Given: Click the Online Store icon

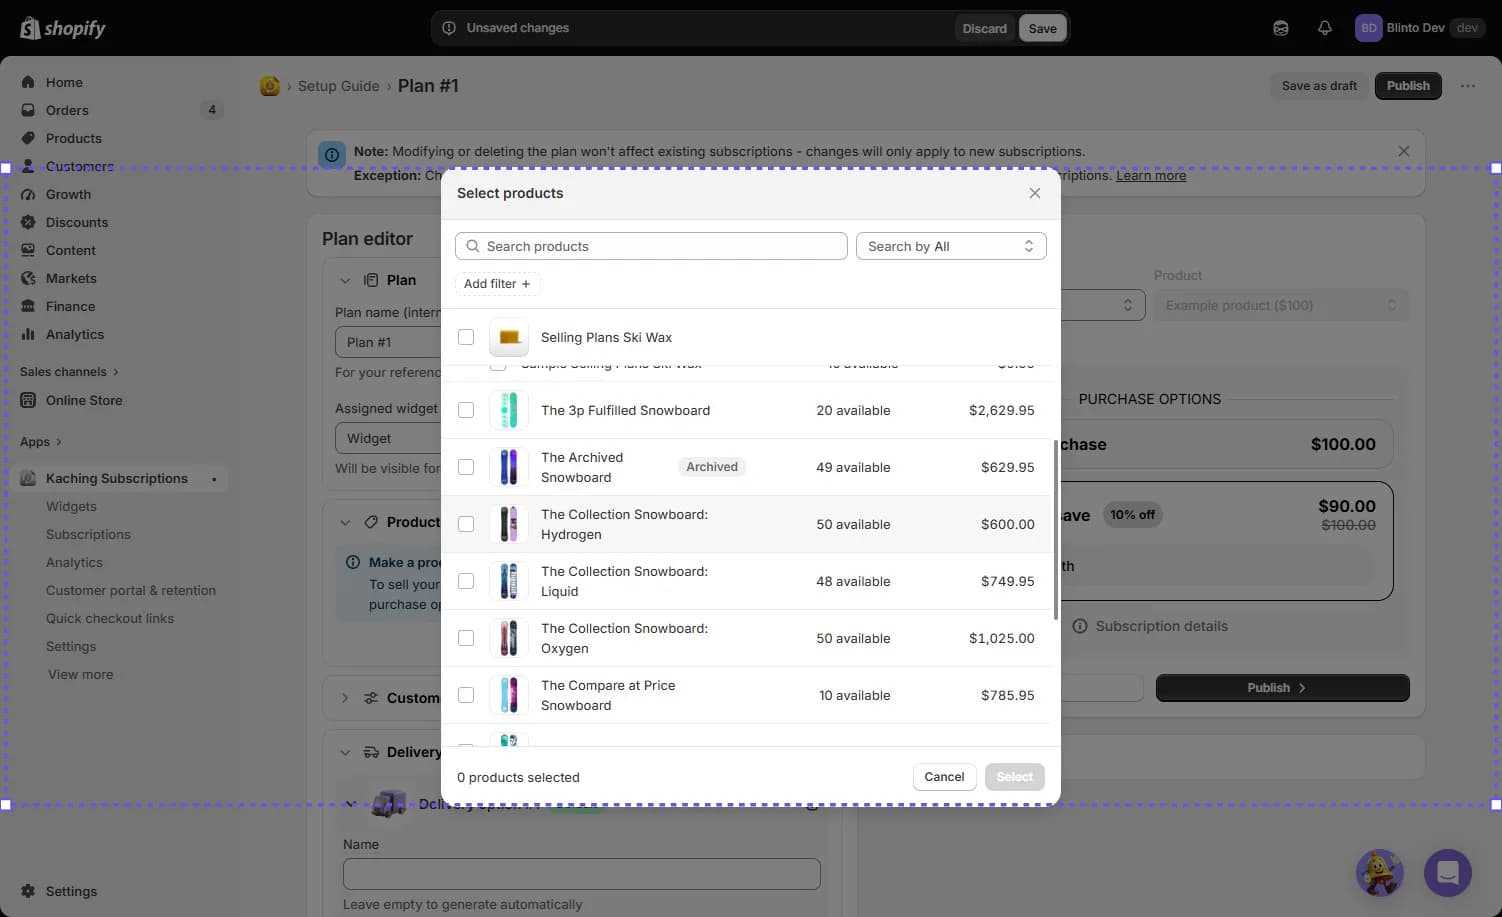Looking at the screenshot, I should [x=28, y=400].
